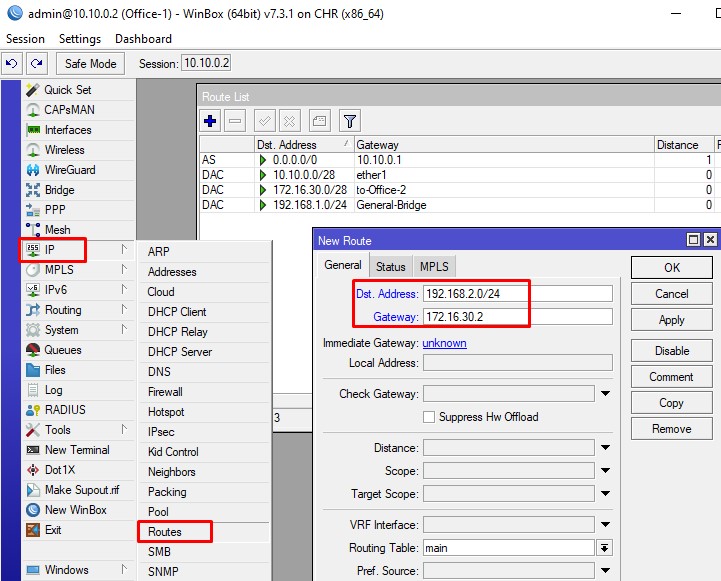721x581 pixels.
Task: Click the Gateway input field
Action: coord(518,317)
